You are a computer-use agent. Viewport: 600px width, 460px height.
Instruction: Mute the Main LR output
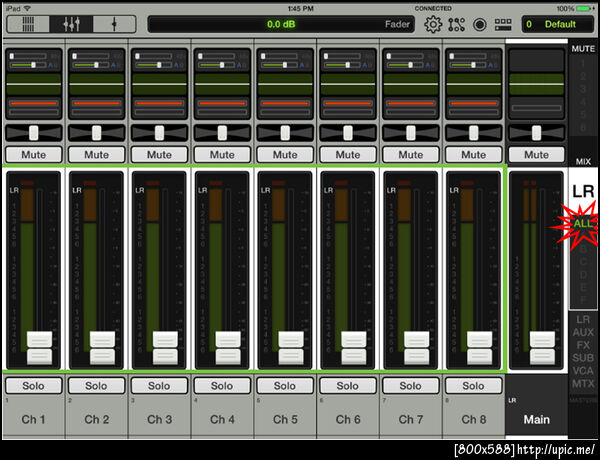click(536, 155)
